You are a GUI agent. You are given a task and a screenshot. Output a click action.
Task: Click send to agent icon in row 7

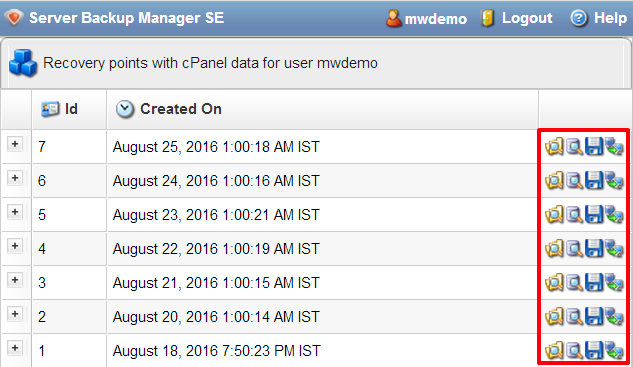(614, 147)
